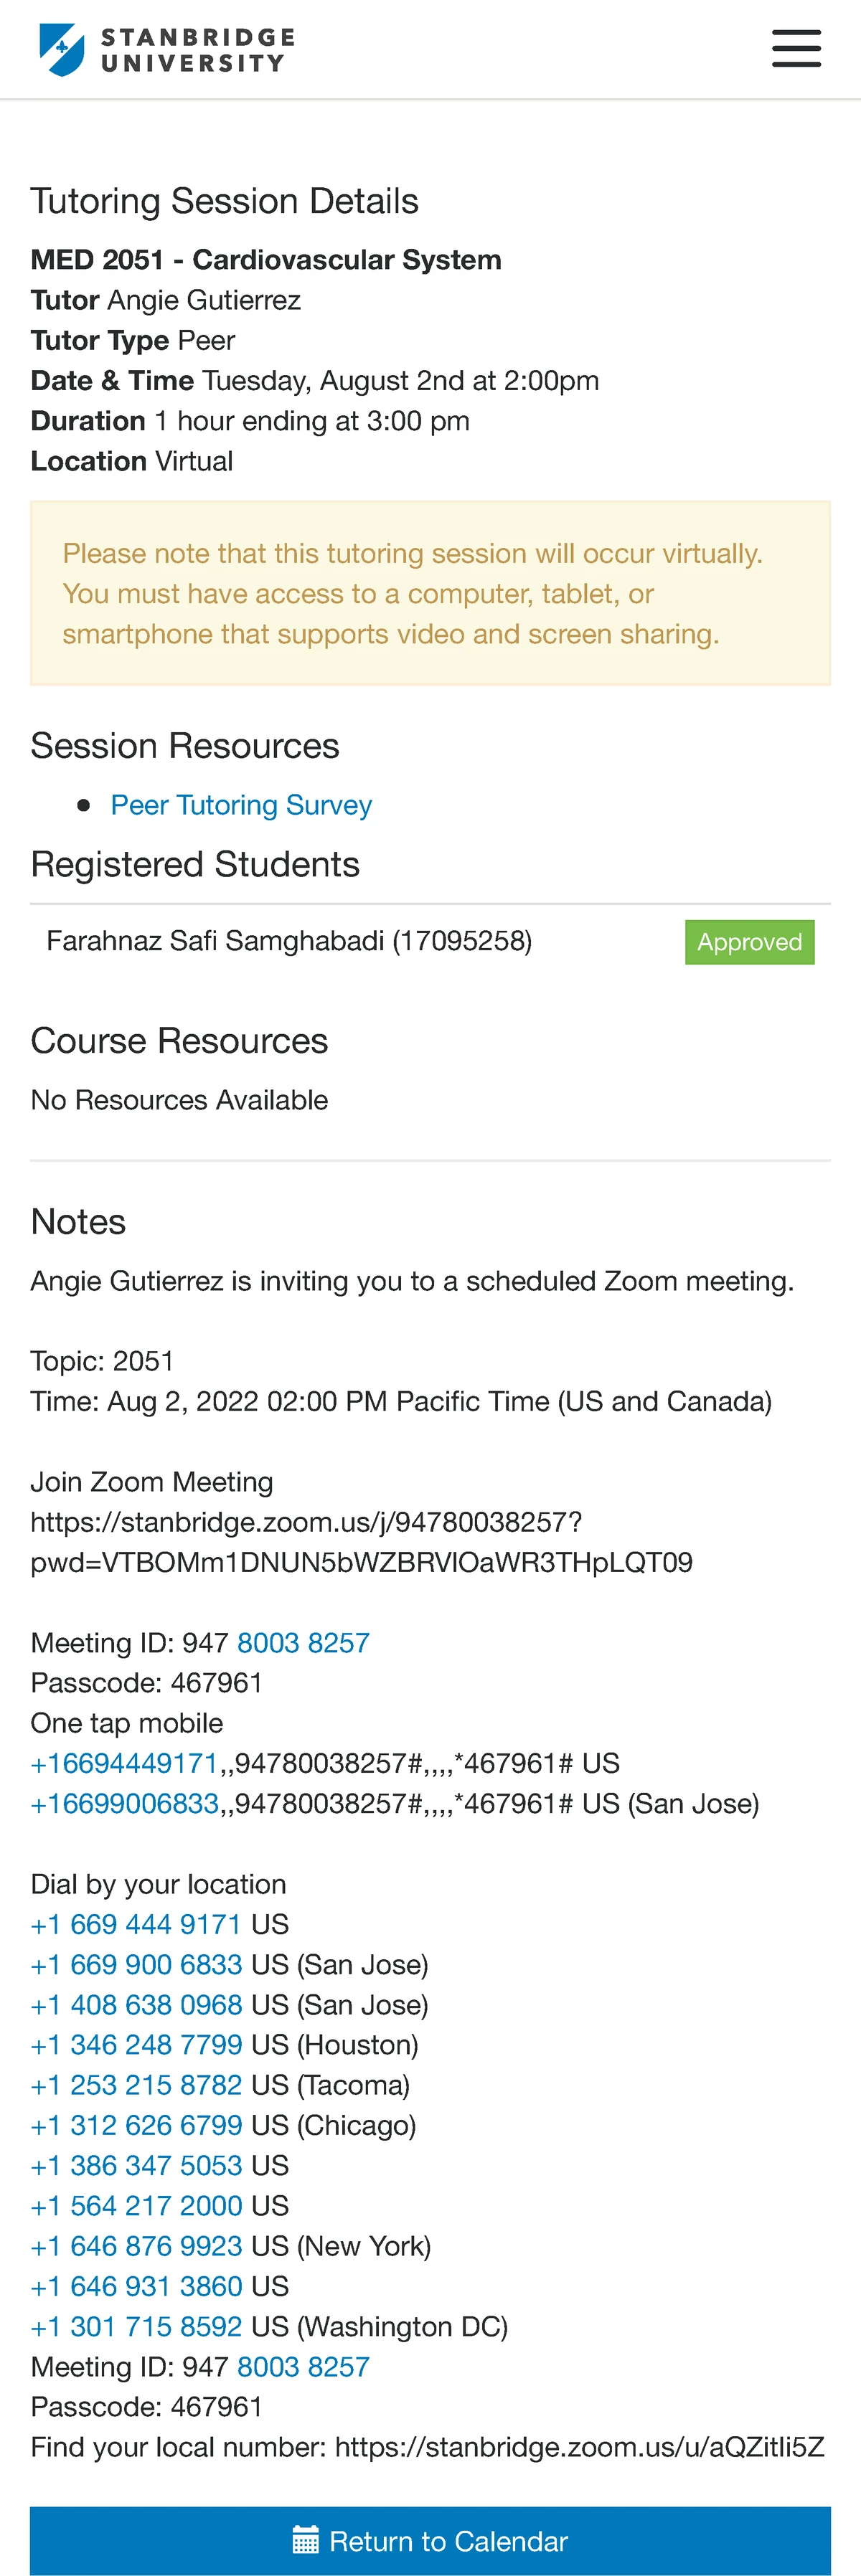Tap the second Meeting ID link near the bottom
Viewport: 861px width, 2576px height.
(303, 2367)
